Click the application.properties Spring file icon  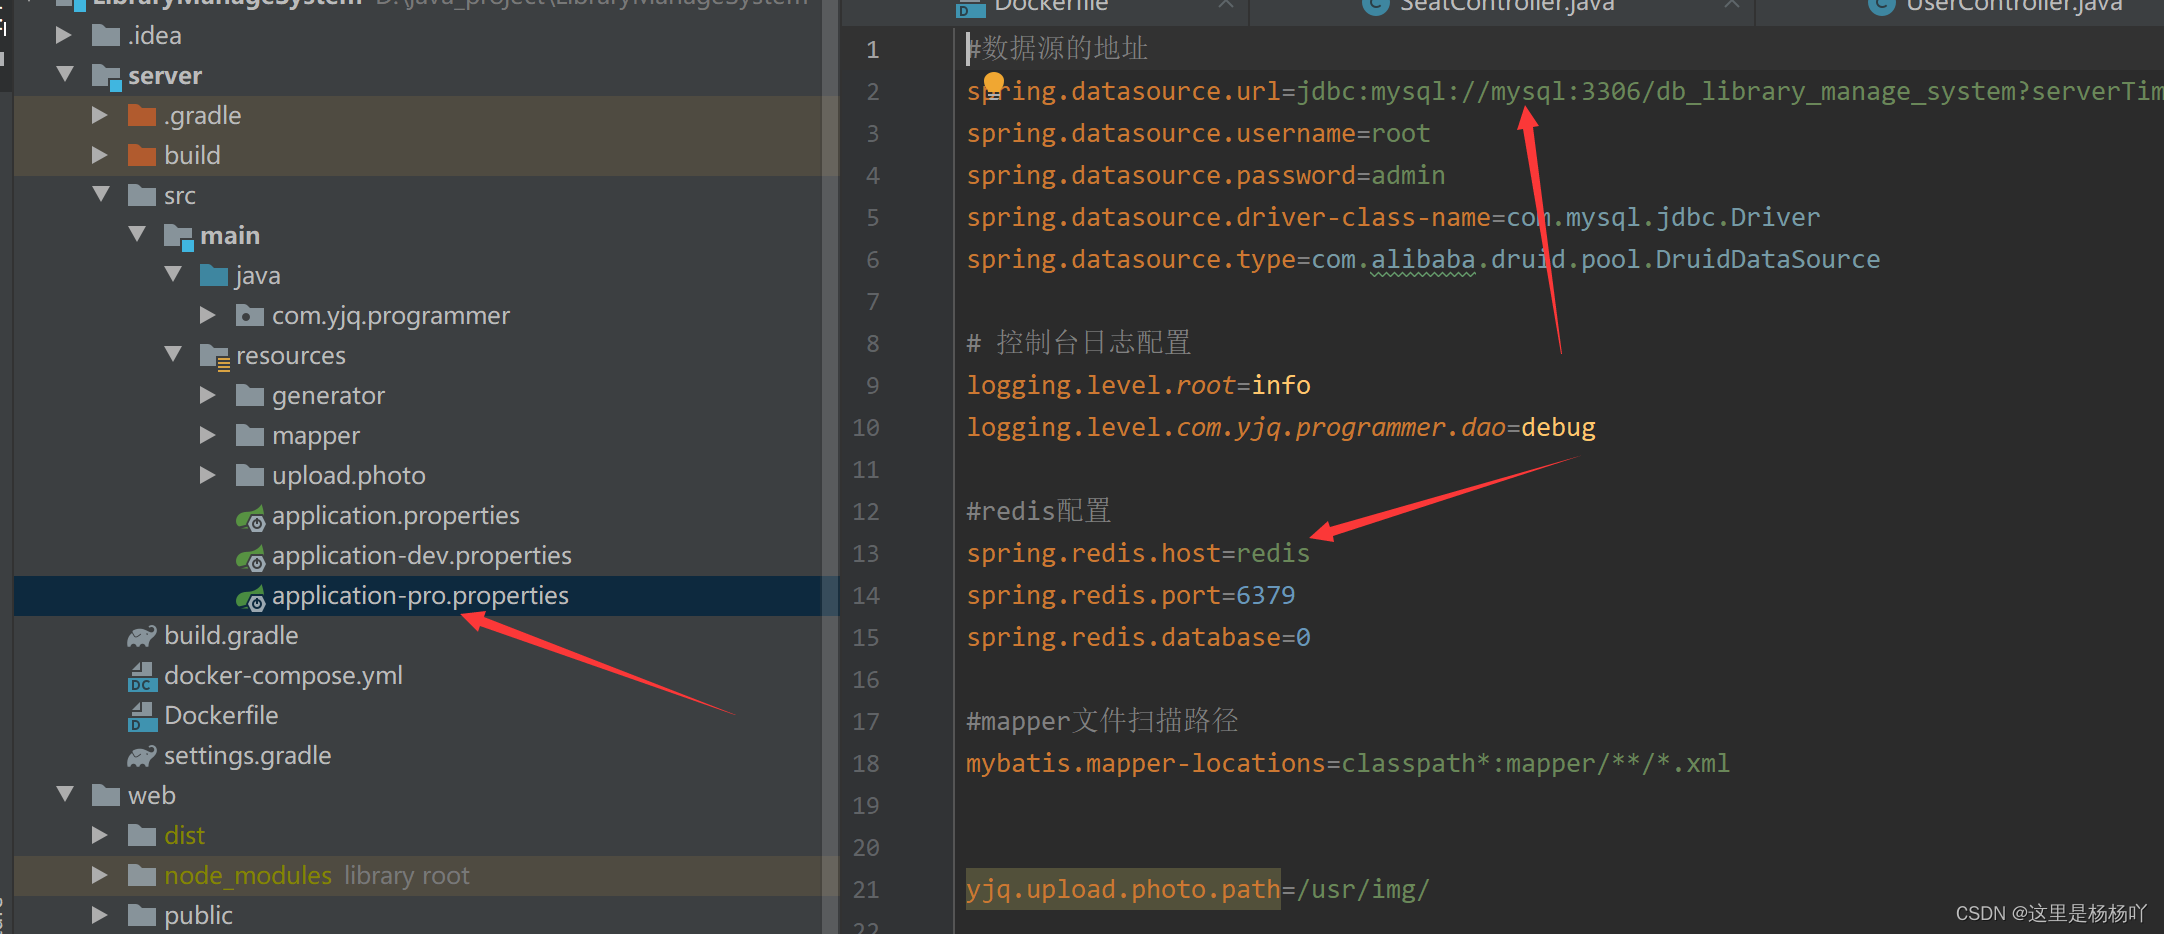click(x=250, y=518)
